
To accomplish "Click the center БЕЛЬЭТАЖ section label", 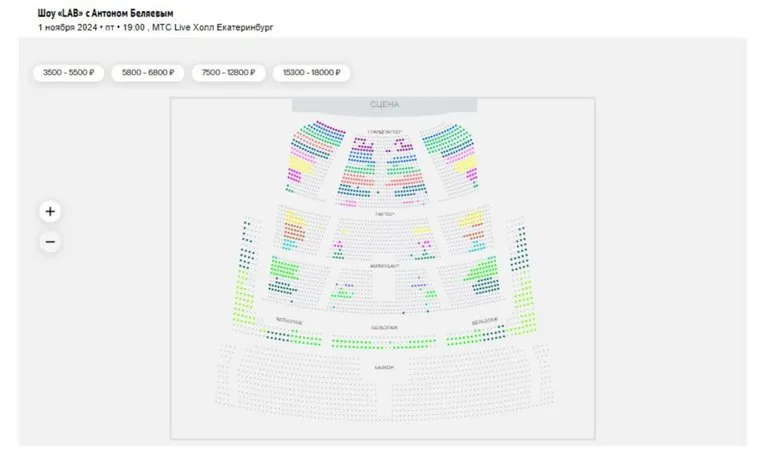I will pyautogui.click(x=384, y=327).
